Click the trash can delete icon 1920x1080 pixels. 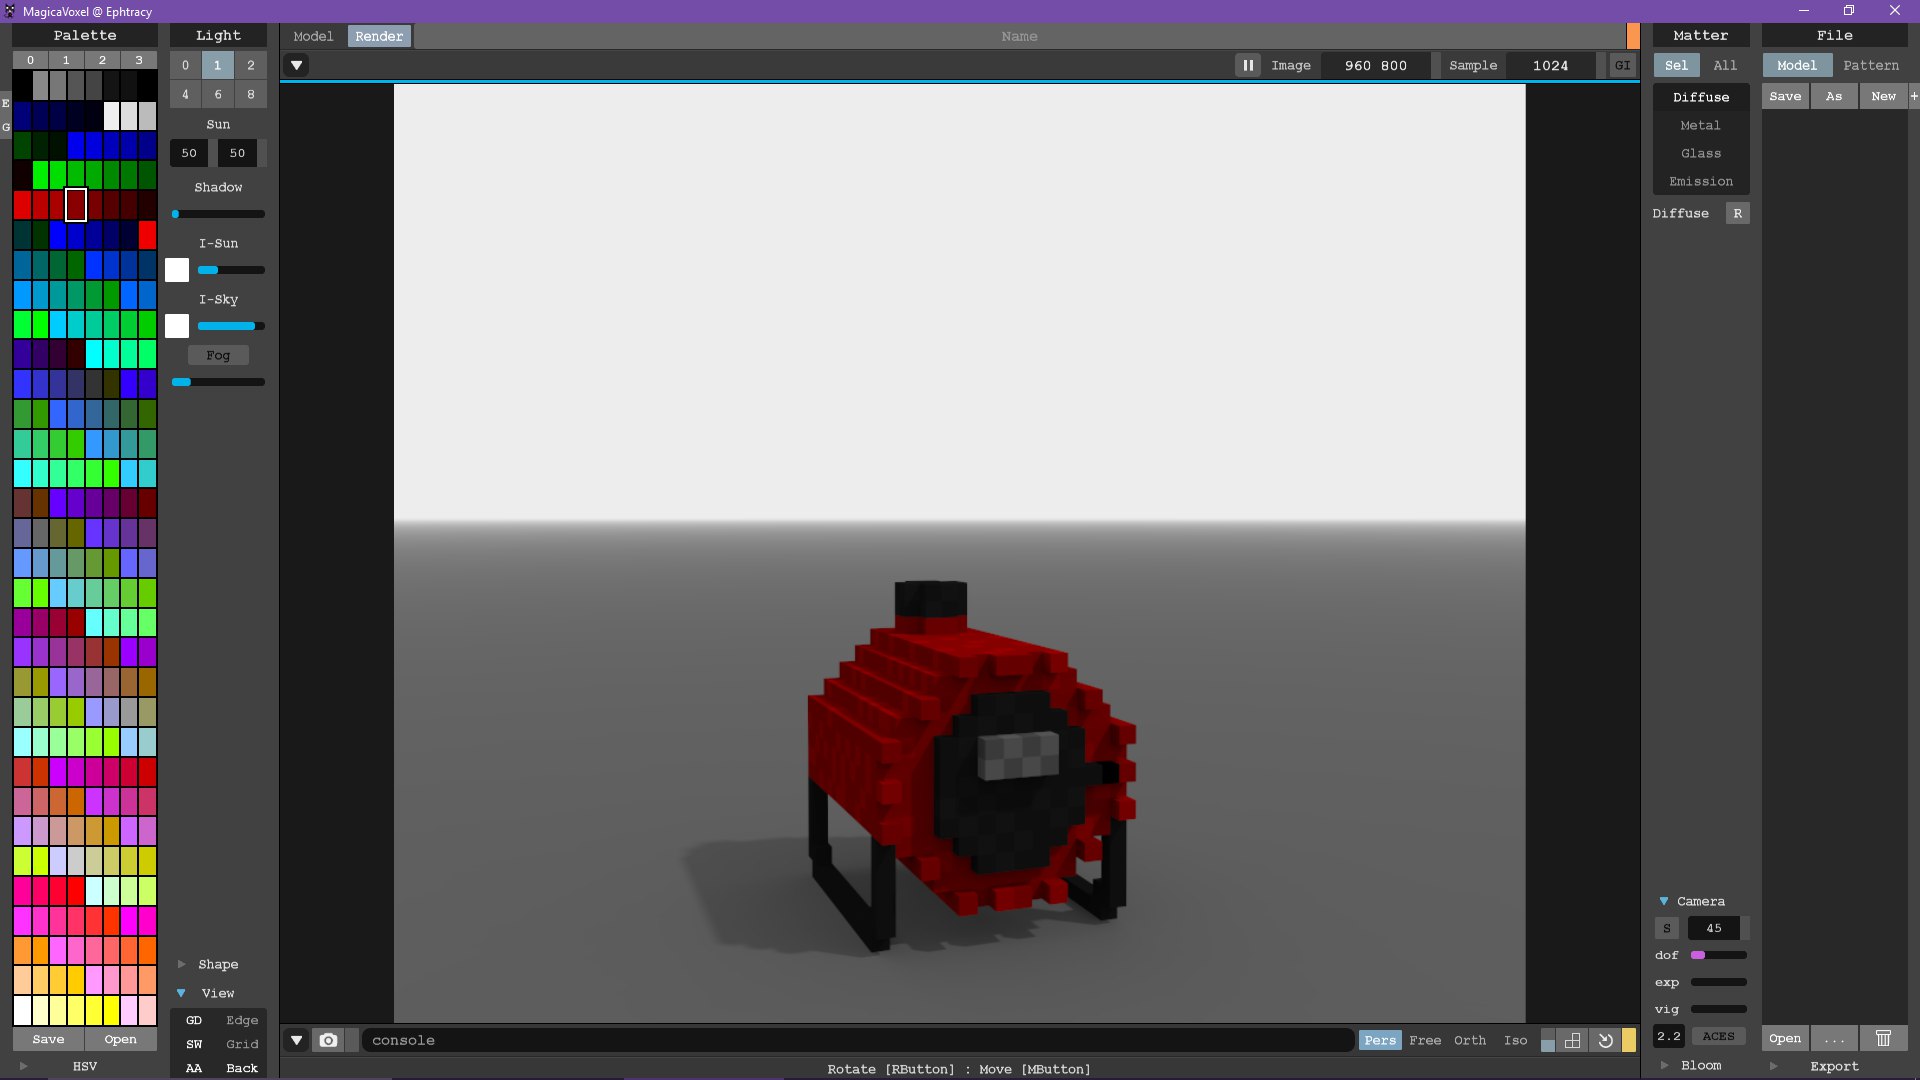pyautogui.click(x=1883, y=1038)
